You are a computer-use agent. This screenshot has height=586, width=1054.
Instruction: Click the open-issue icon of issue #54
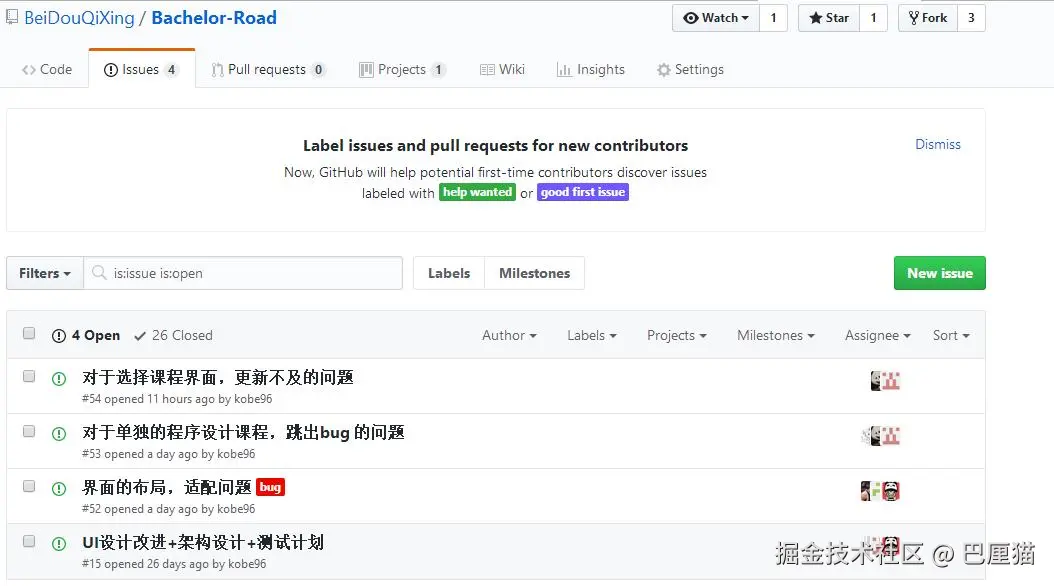tap(59, 379)
